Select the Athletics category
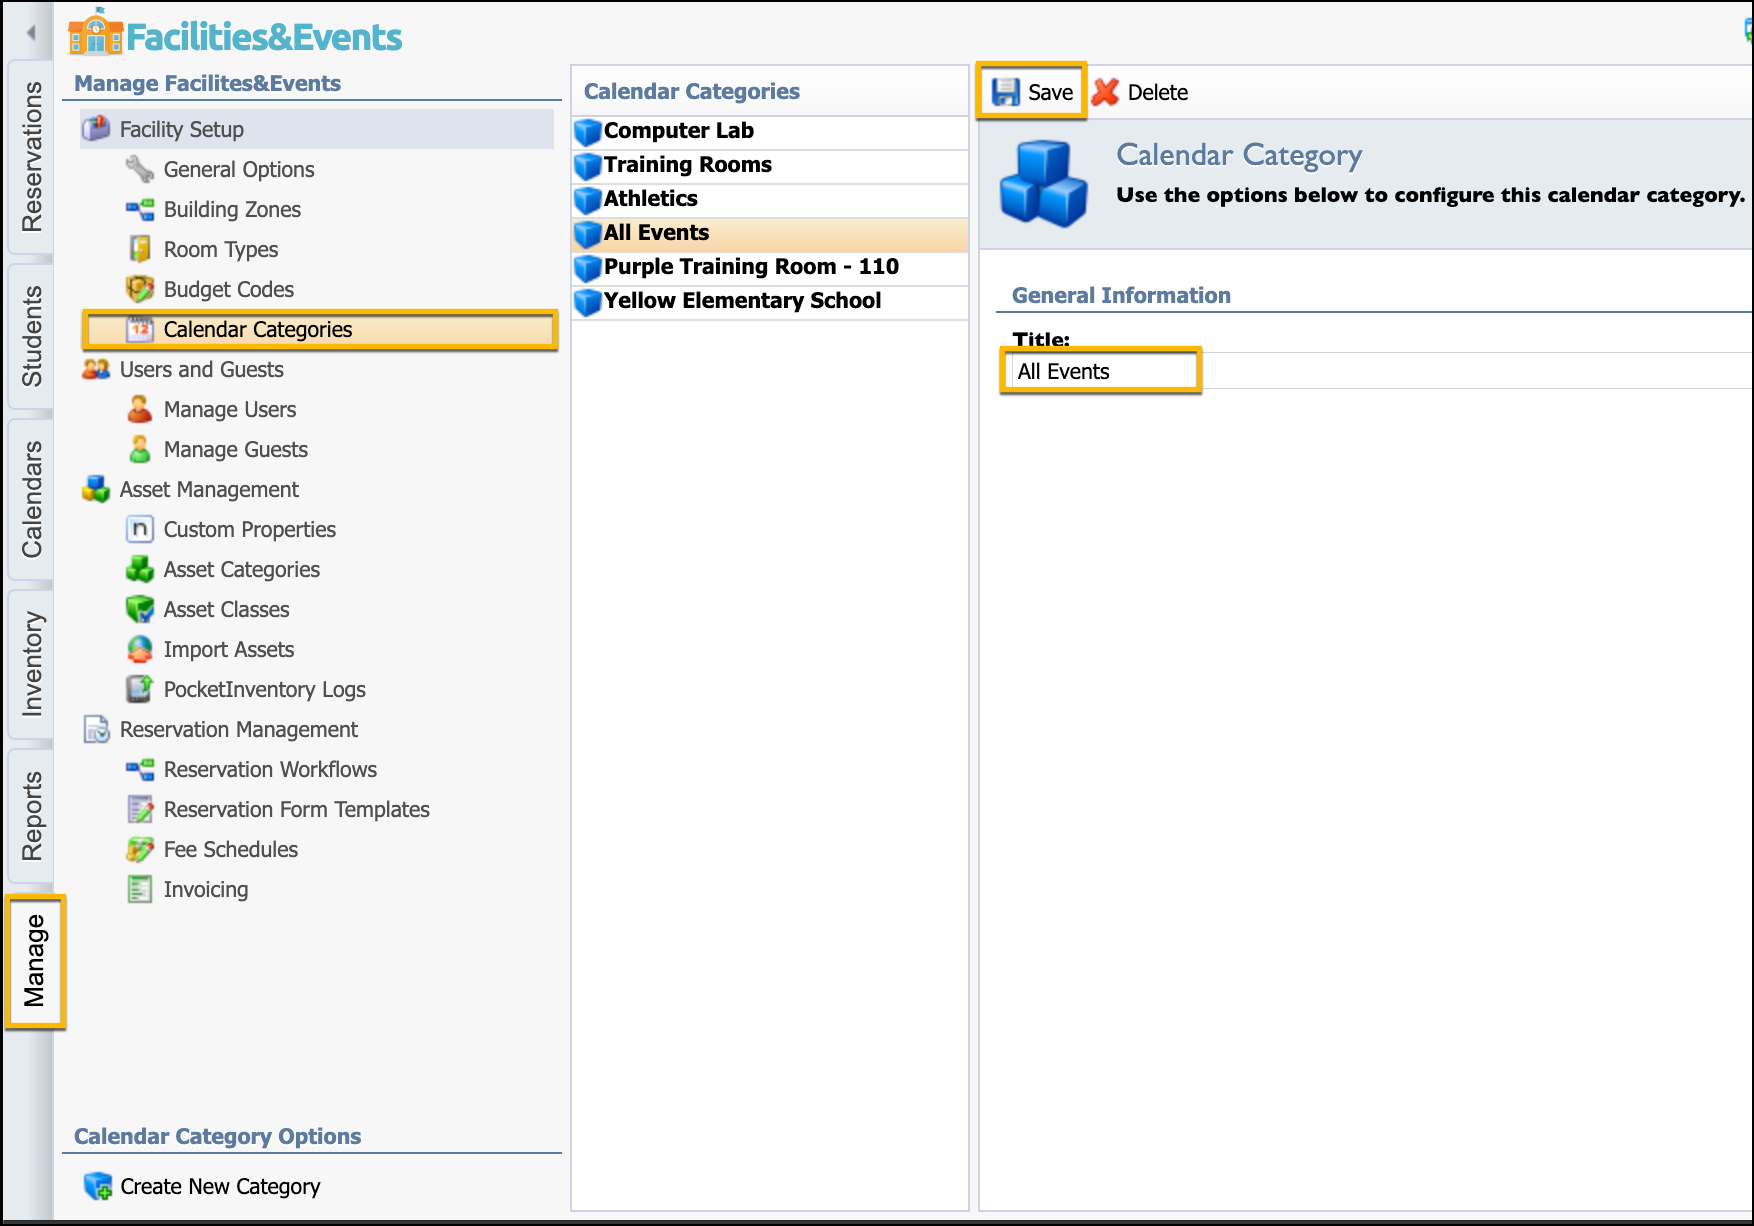1754x1226 pixels. tap(770, 199)
